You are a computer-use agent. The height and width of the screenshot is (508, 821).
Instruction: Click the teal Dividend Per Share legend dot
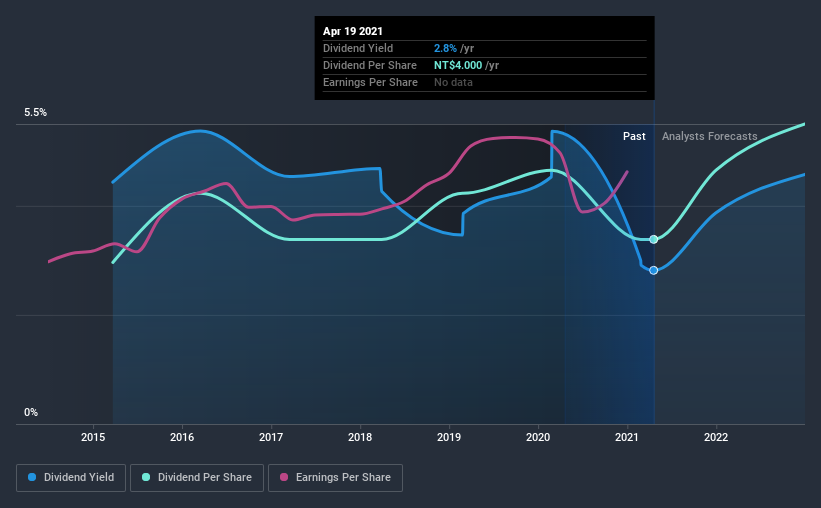click(146, 477)
